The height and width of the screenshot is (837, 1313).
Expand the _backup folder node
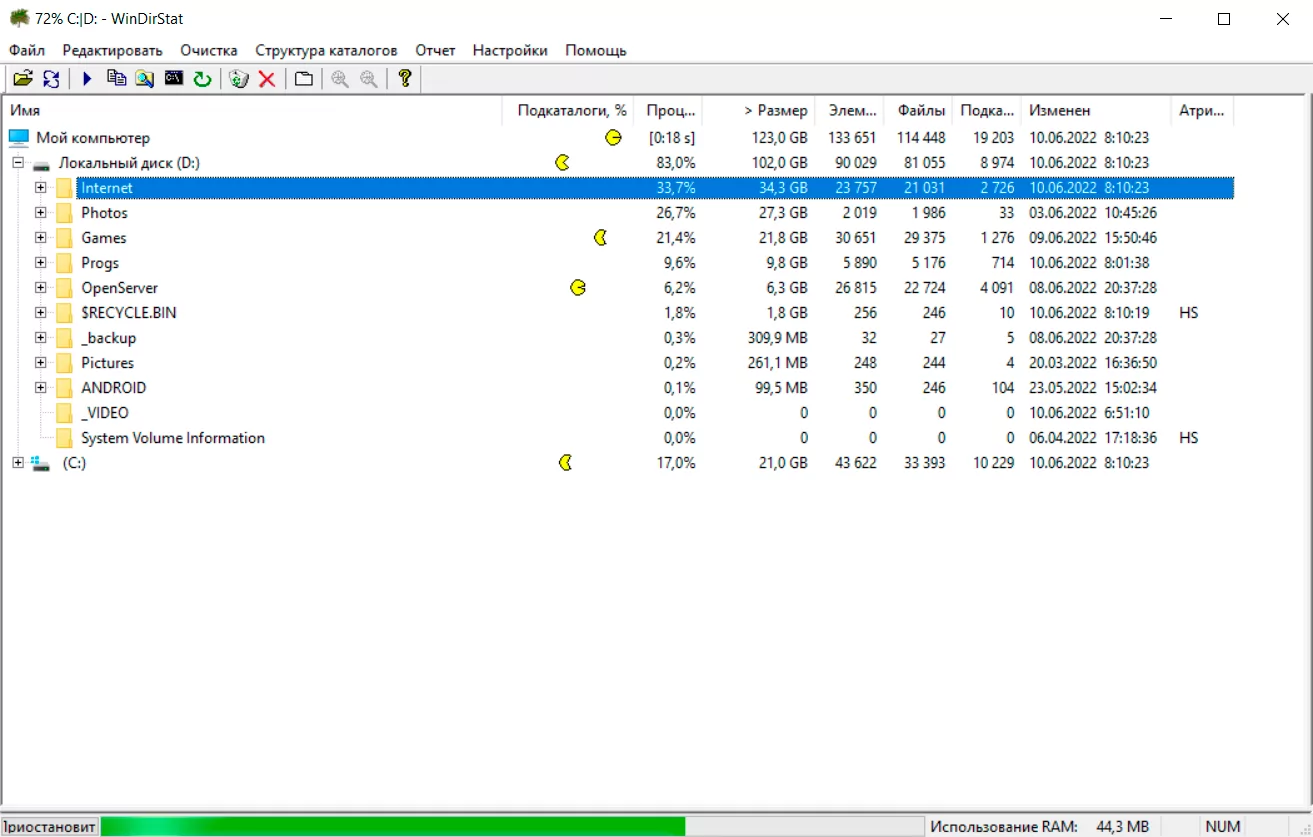pyautogui.click(x=41, y=337)
